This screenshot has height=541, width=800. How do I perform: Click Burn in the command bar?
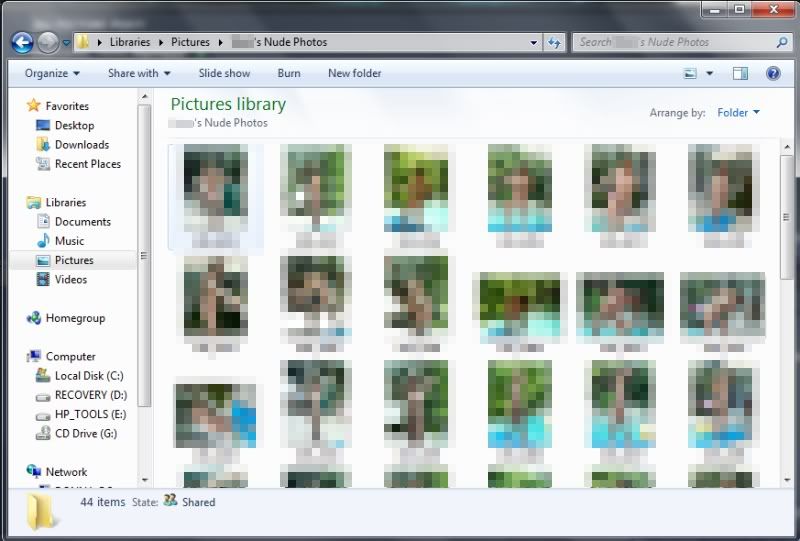(289, 73)
